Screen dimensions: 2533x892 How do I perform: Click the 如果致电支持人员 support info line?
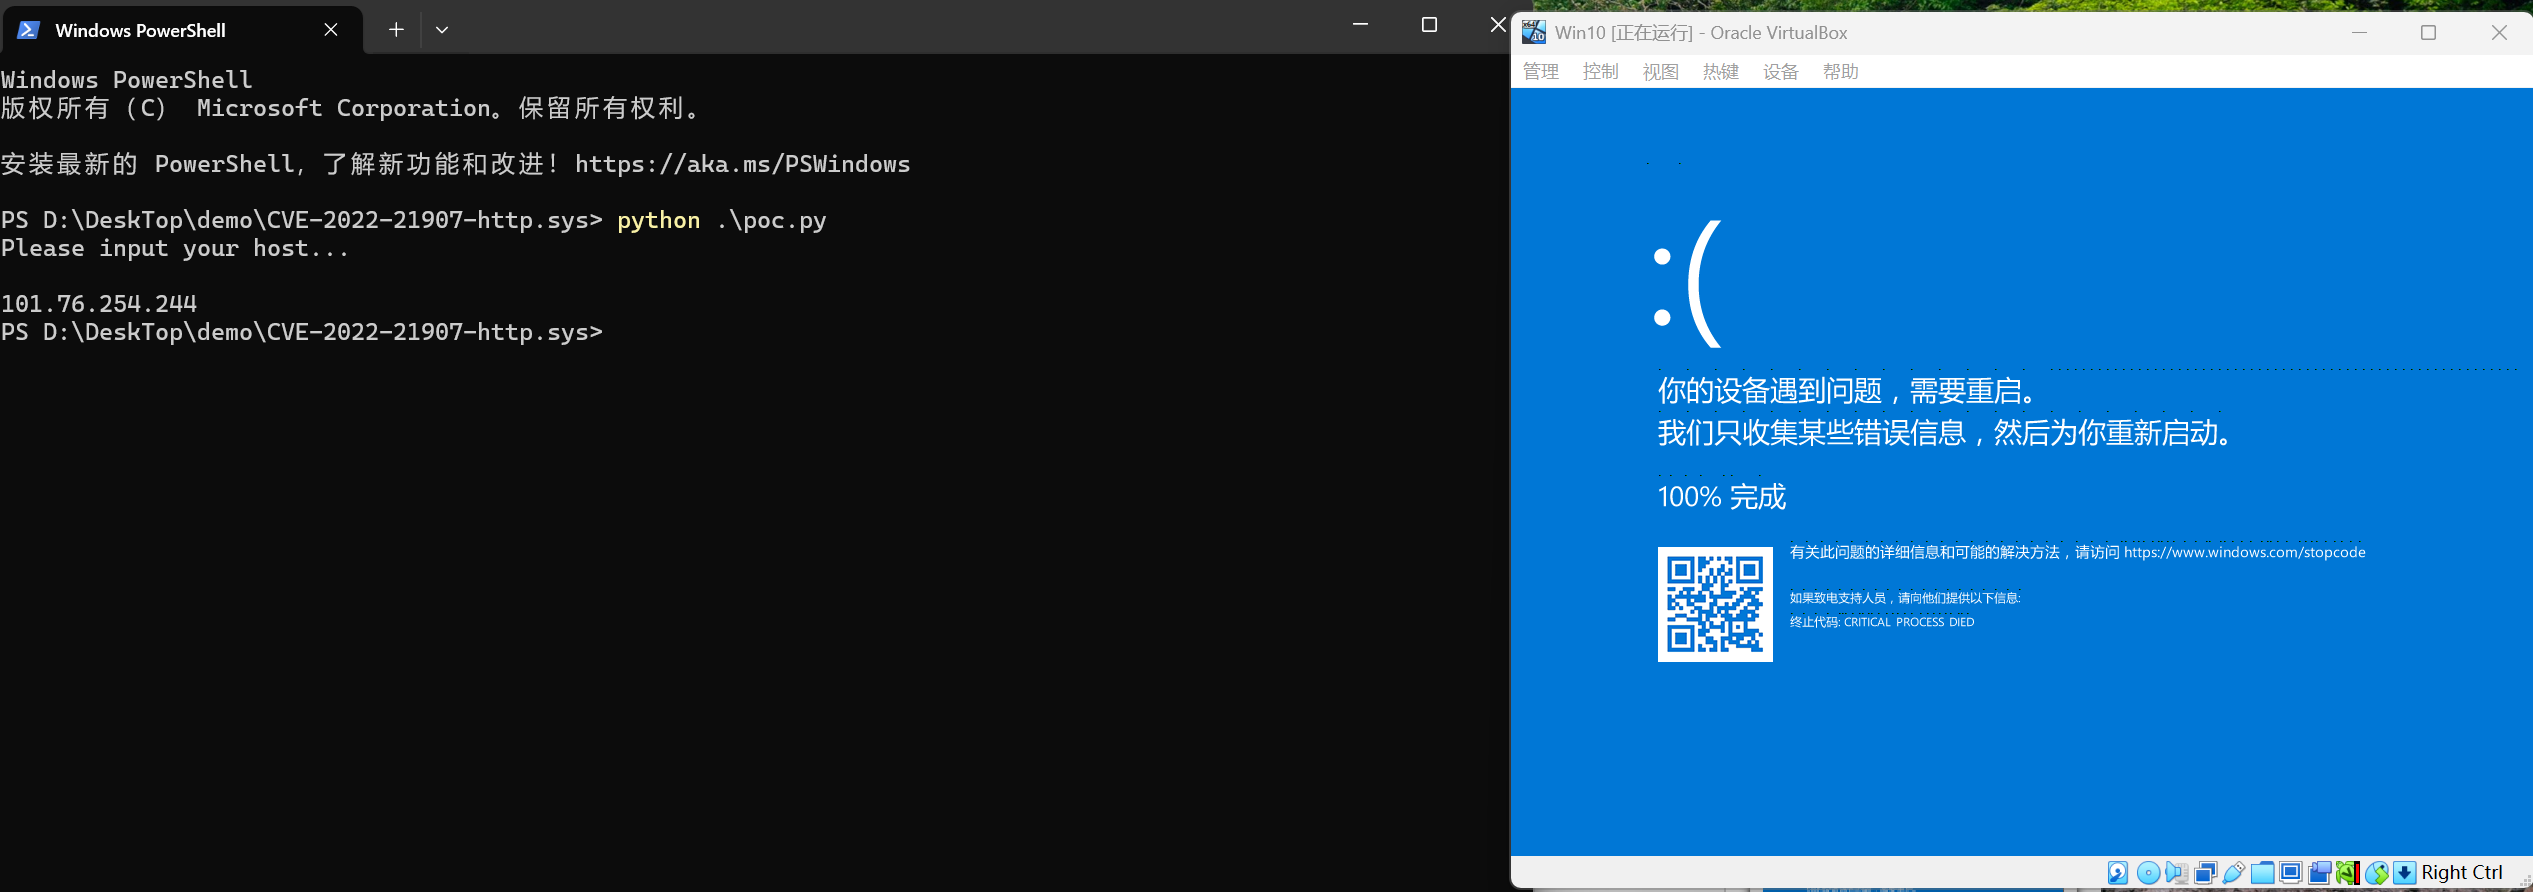click(1905, 598)
